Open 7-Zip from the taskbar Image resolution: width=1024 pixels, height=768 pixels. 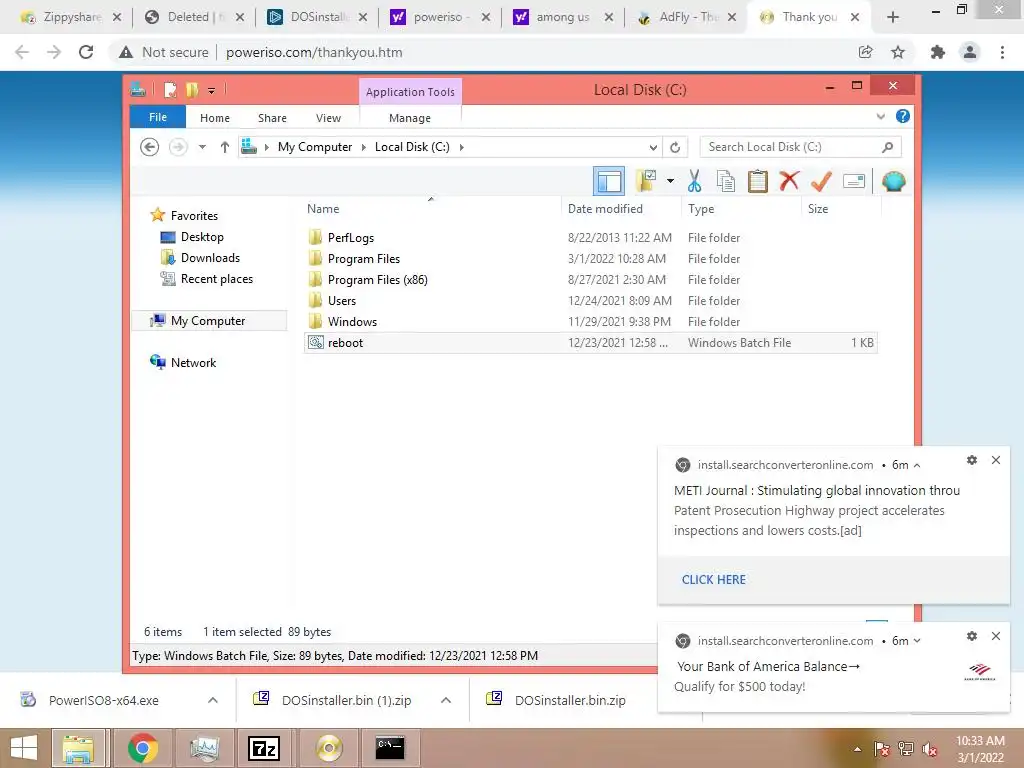click(264, 748)
